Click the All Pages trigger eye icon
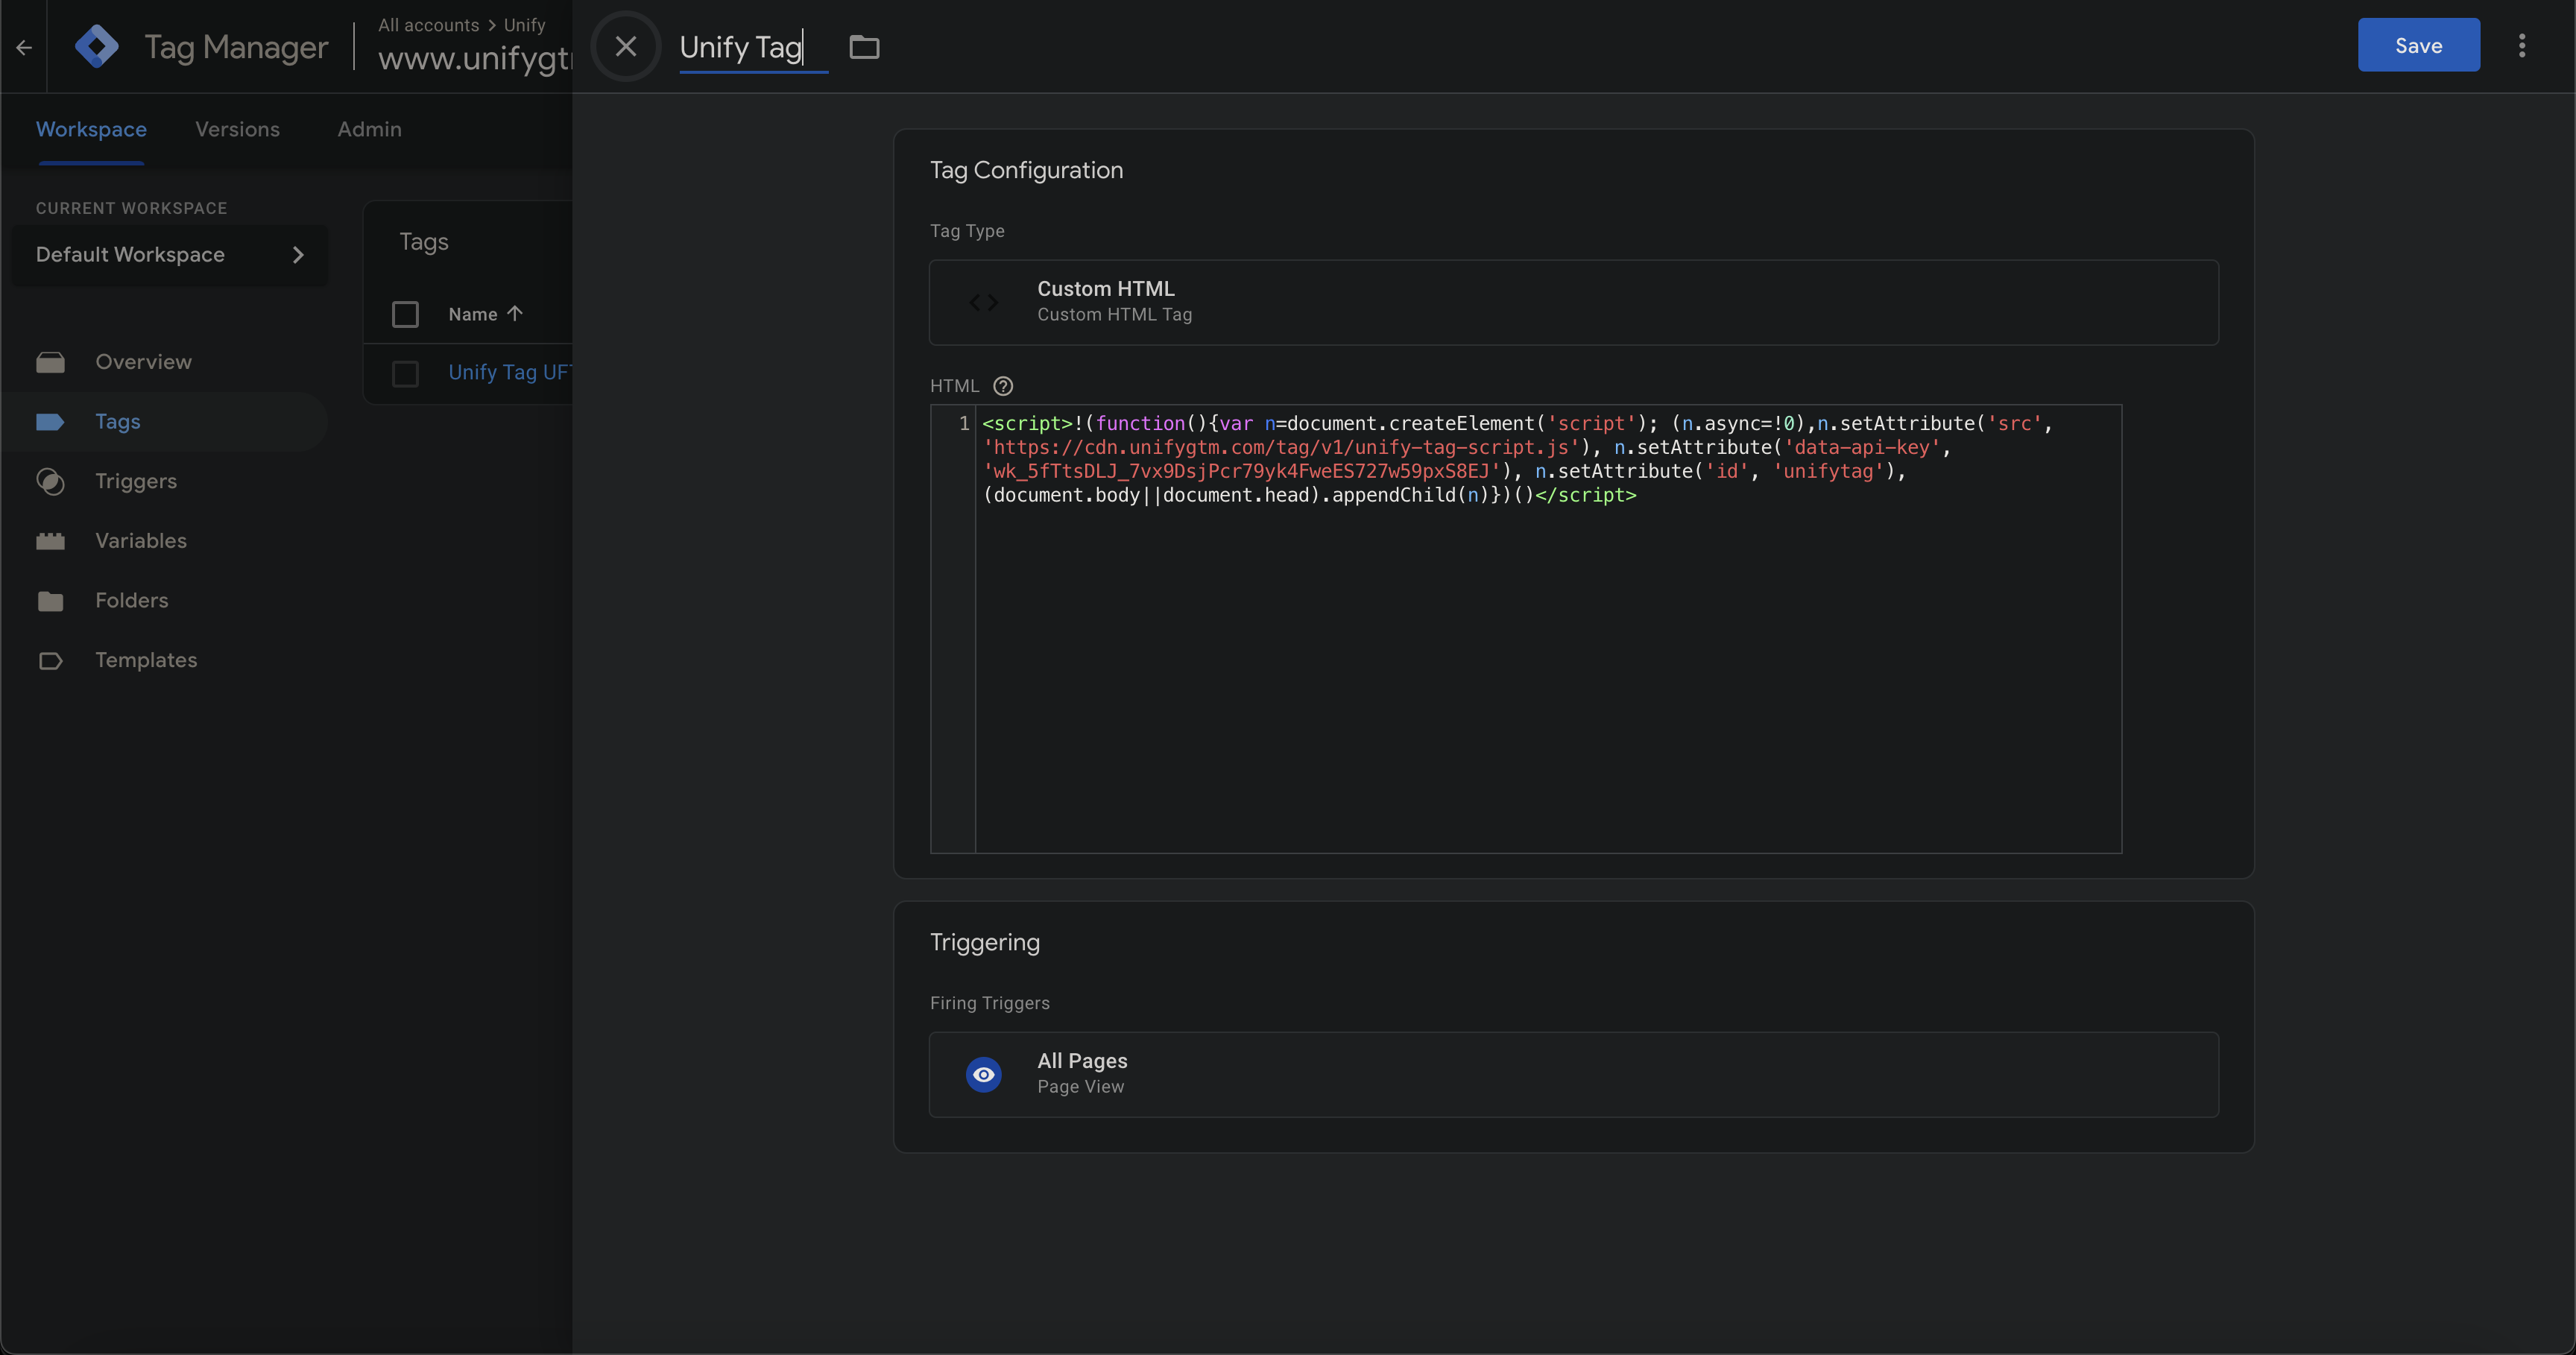 [x=983, y=1074]
